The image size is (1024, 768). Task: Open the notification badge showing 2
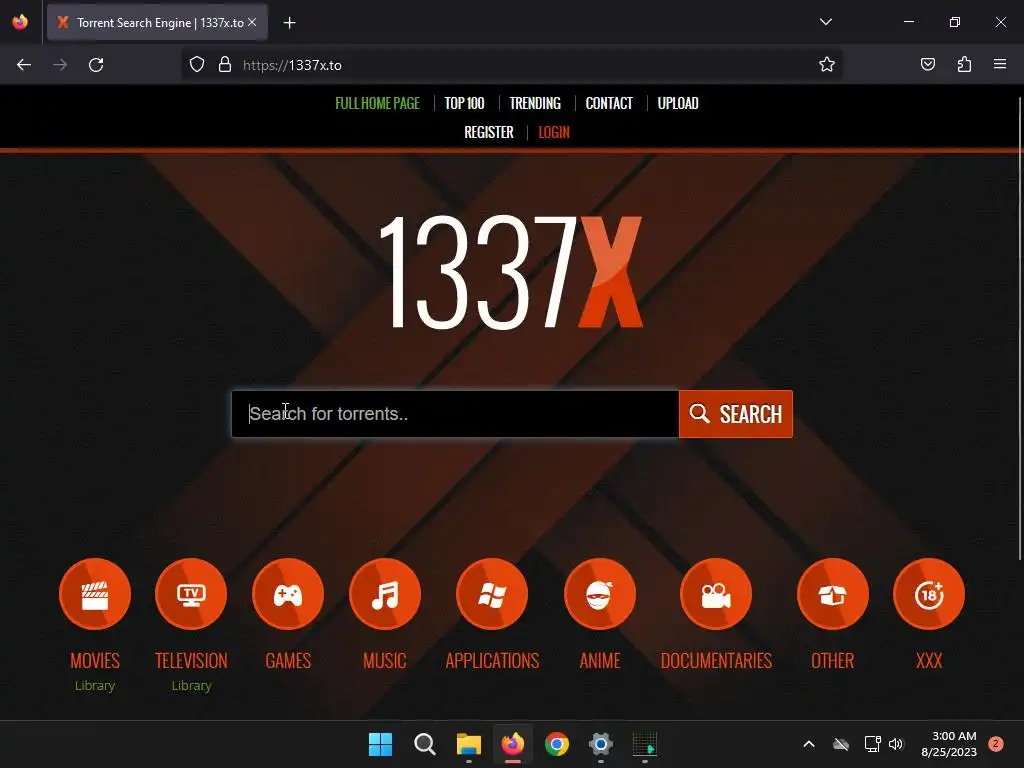click(996, 744)
